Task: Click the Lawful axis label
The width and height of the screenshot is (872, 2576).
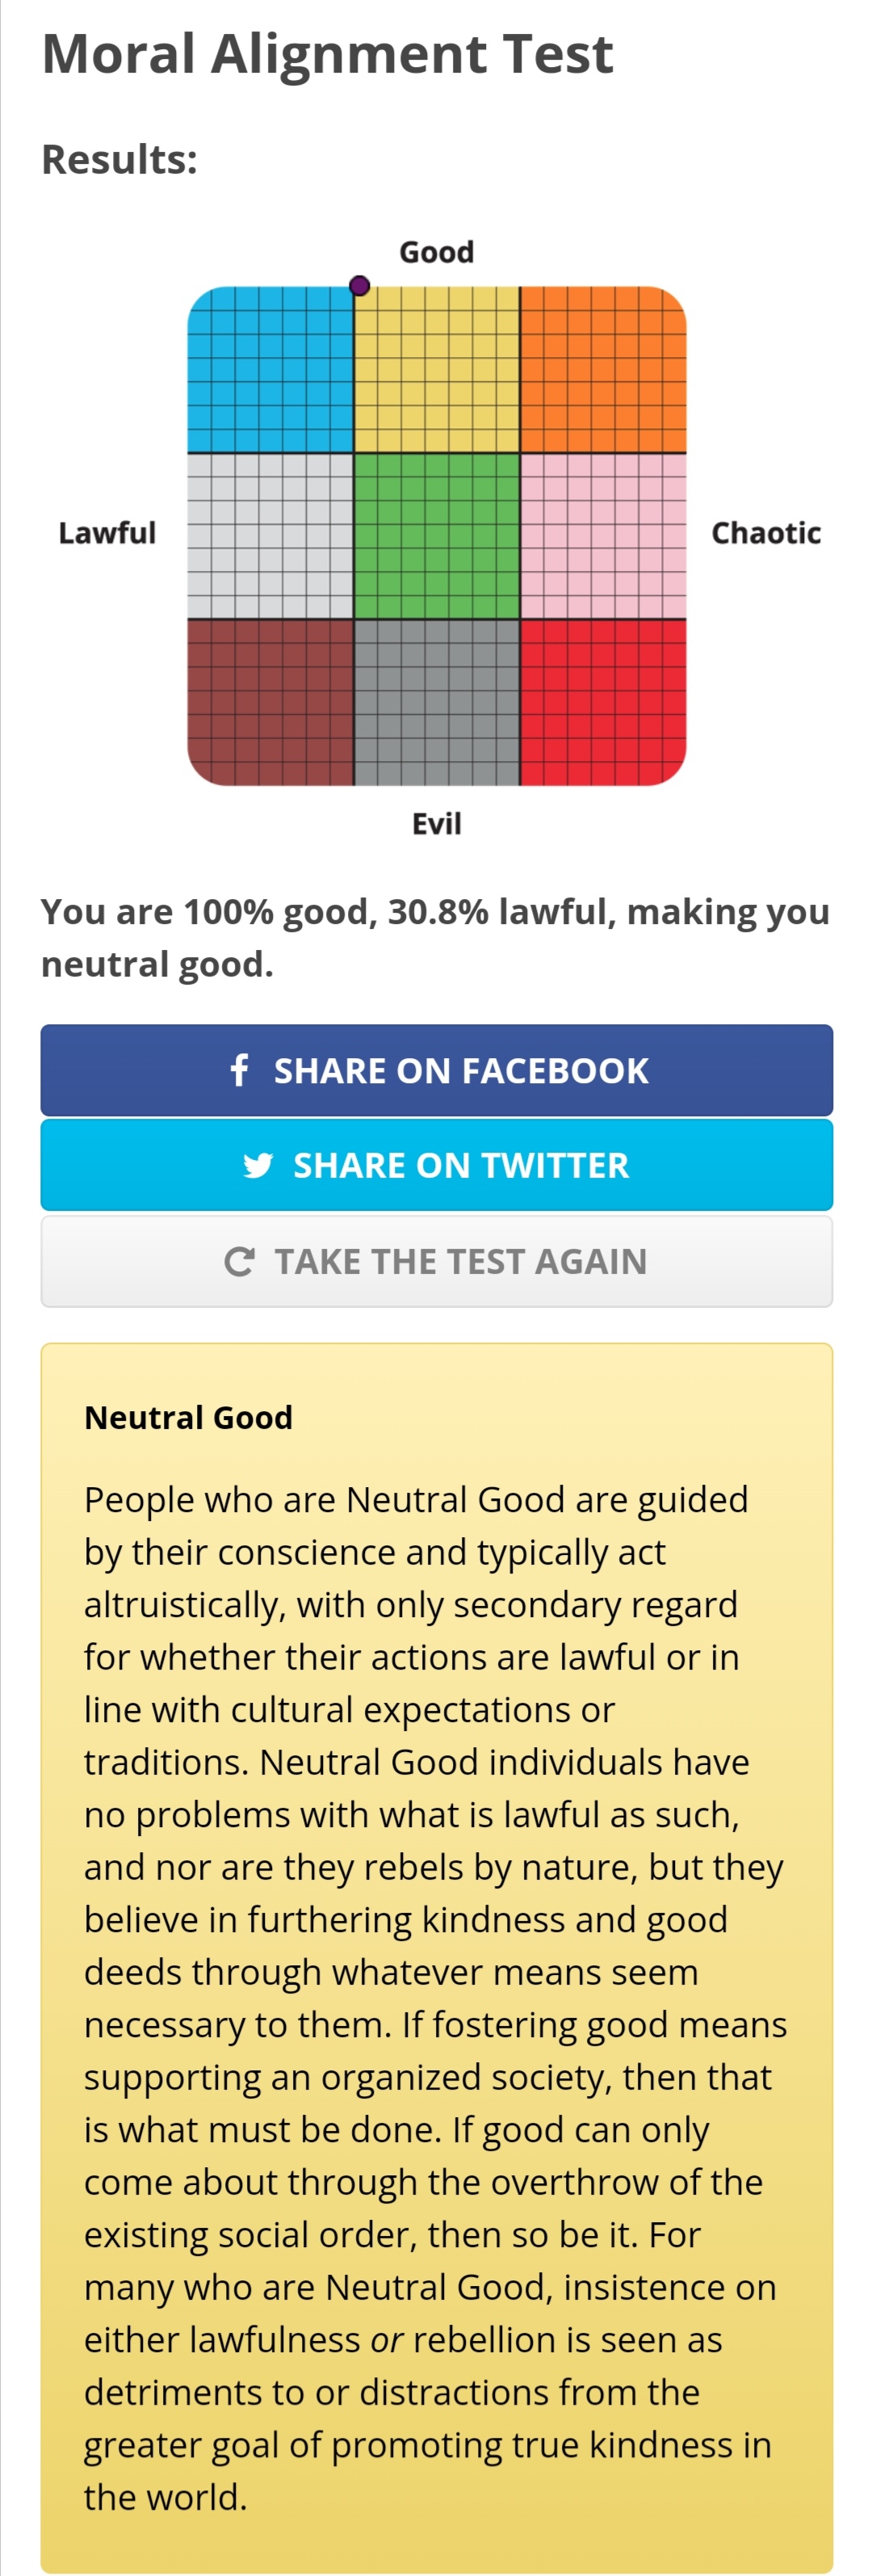Action: pyautogui.click(x=107, y=533)
